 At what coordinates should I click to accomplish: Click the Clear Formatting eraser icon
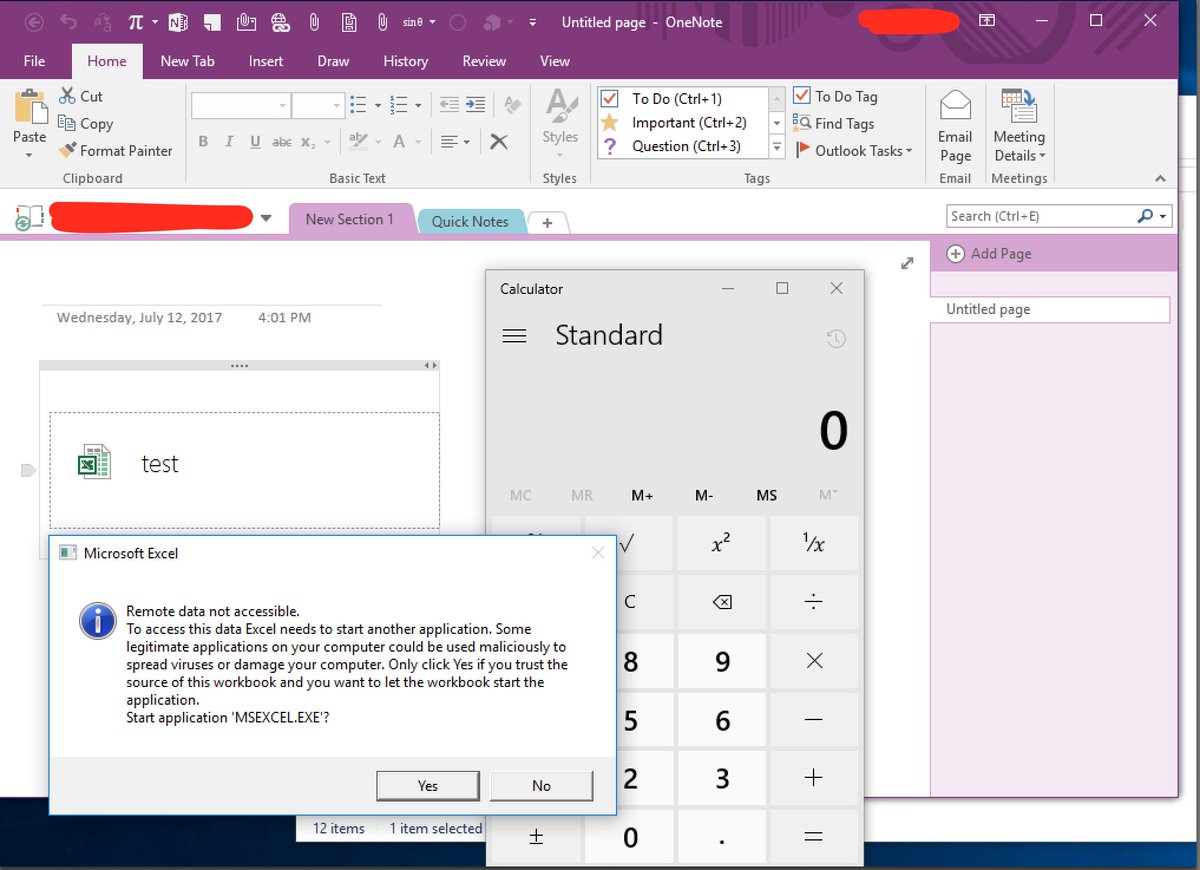click(x=513, y=104)
